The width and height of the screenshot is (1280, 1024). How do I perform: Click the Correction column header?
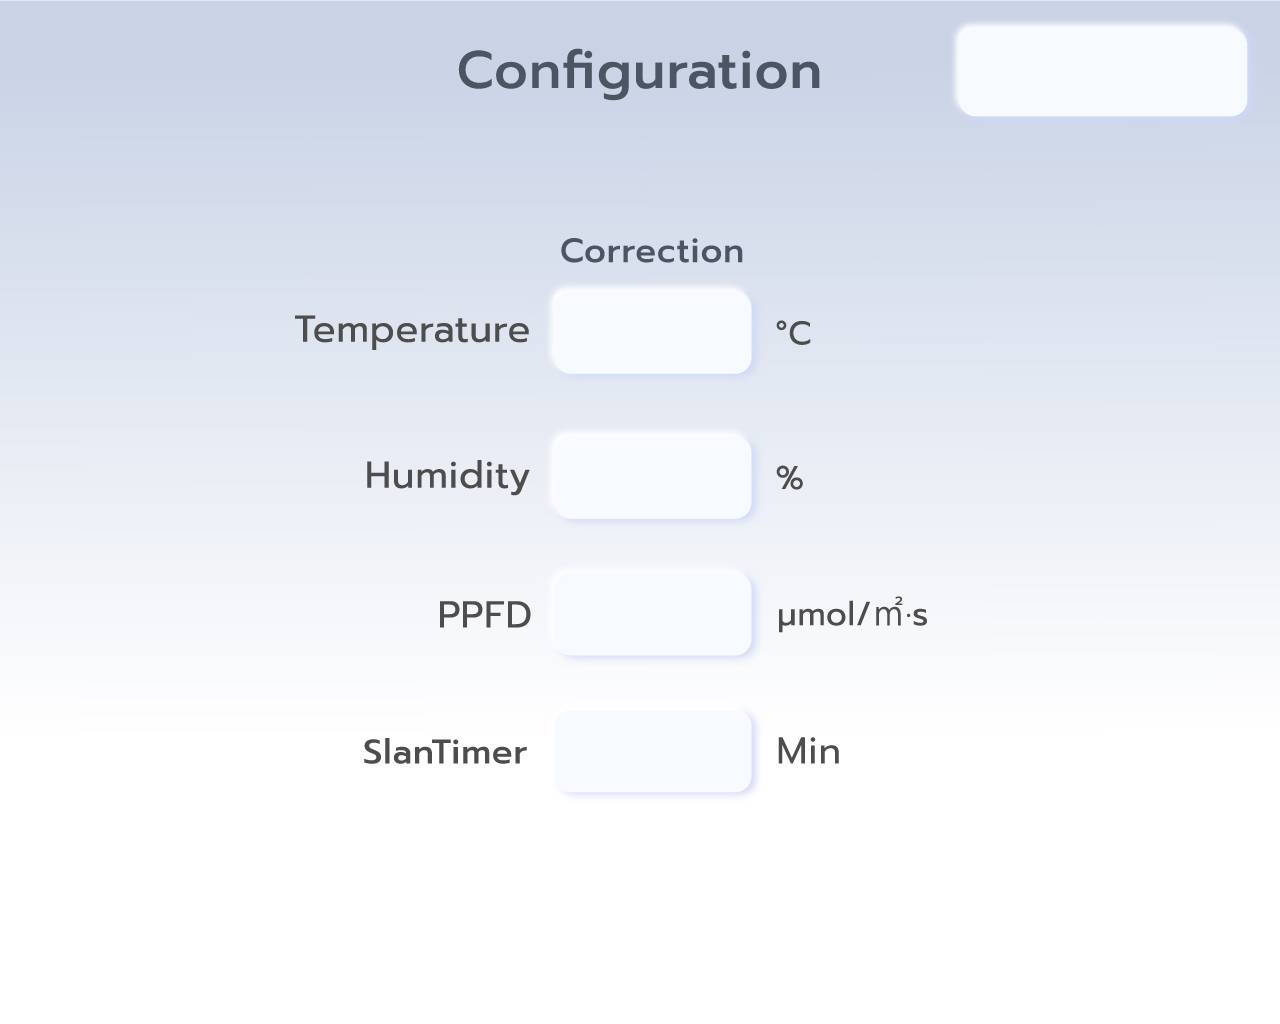(651, 251)
